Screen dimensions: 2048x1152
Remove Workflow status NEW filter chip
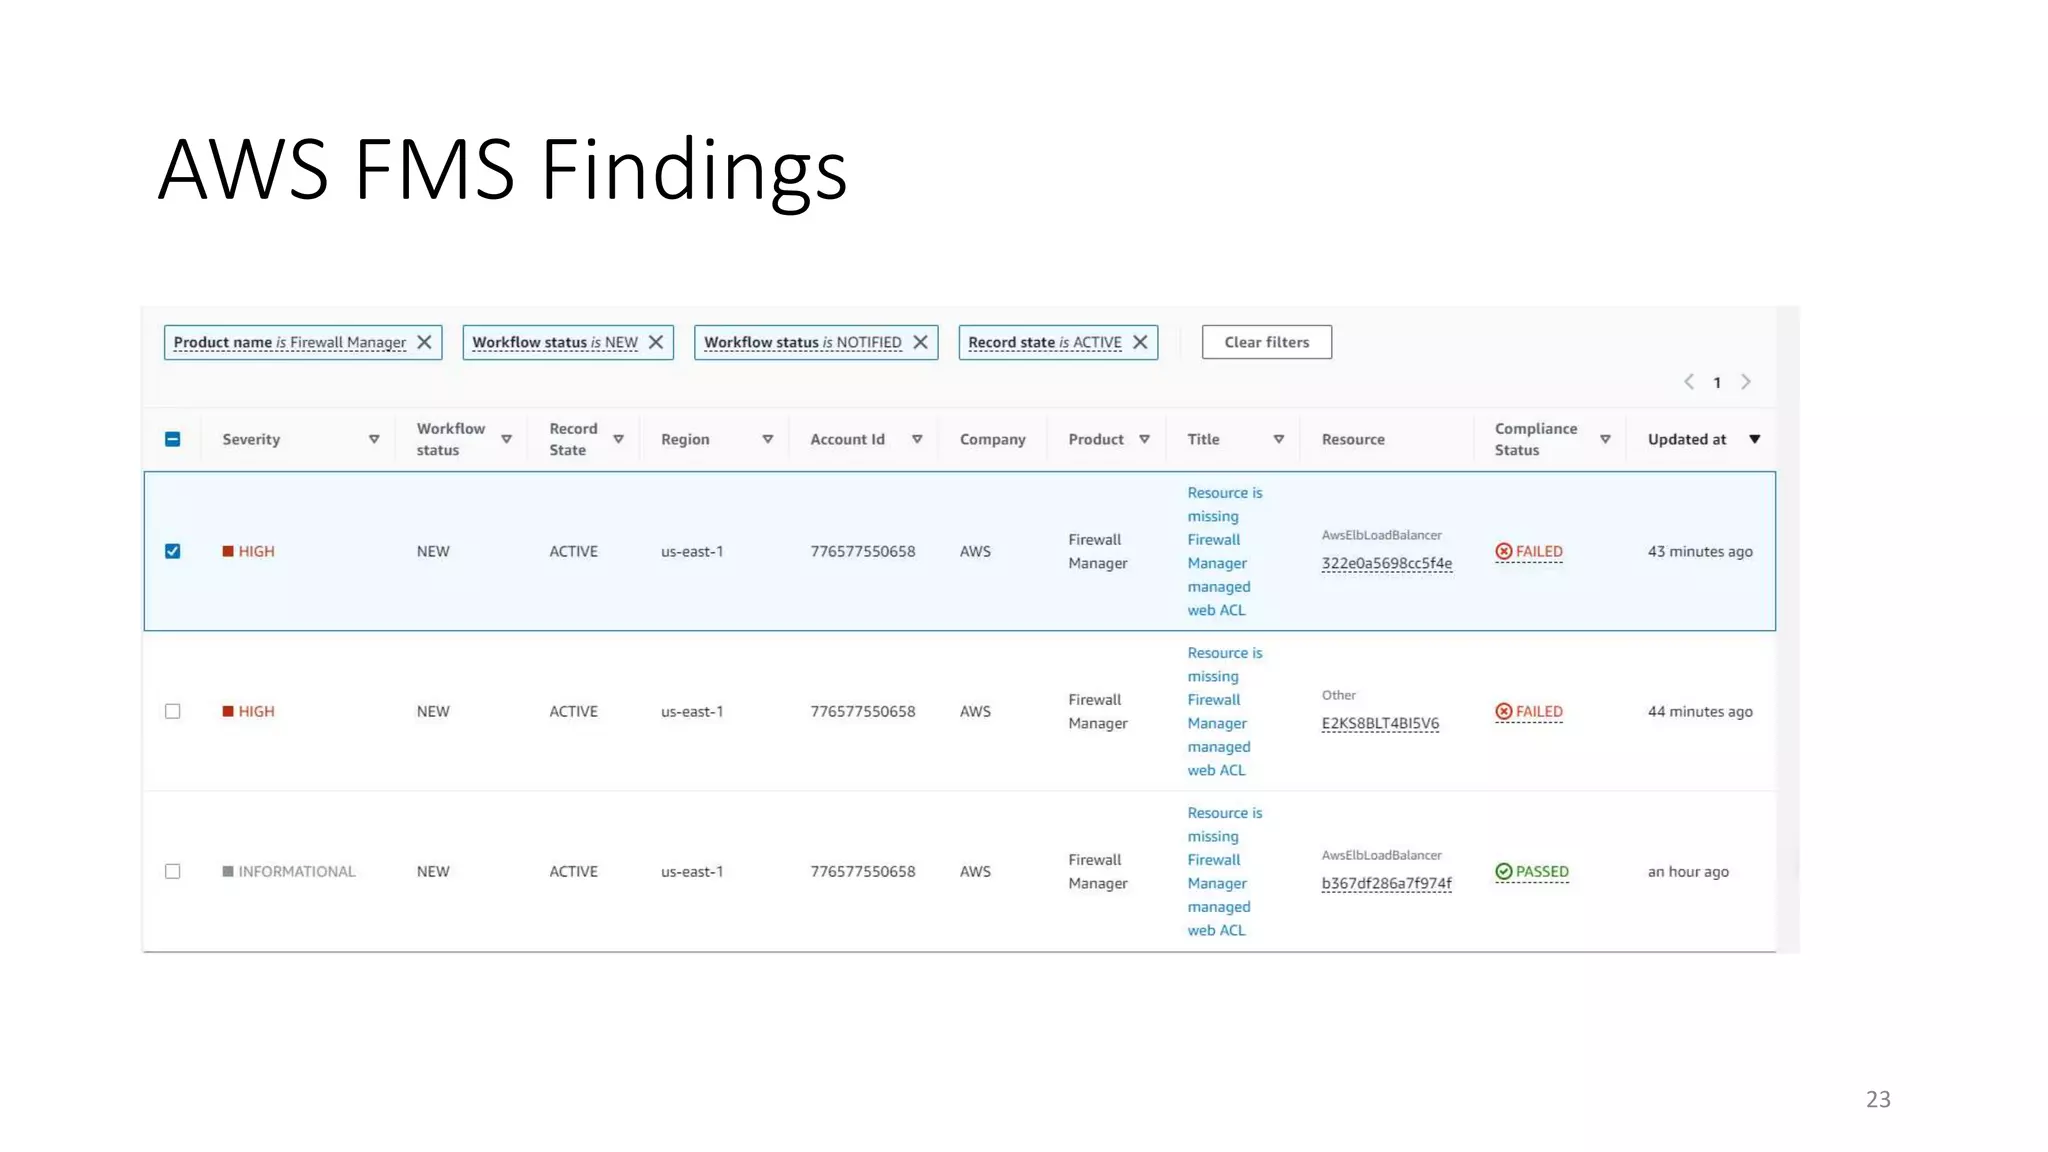(656, 342)
